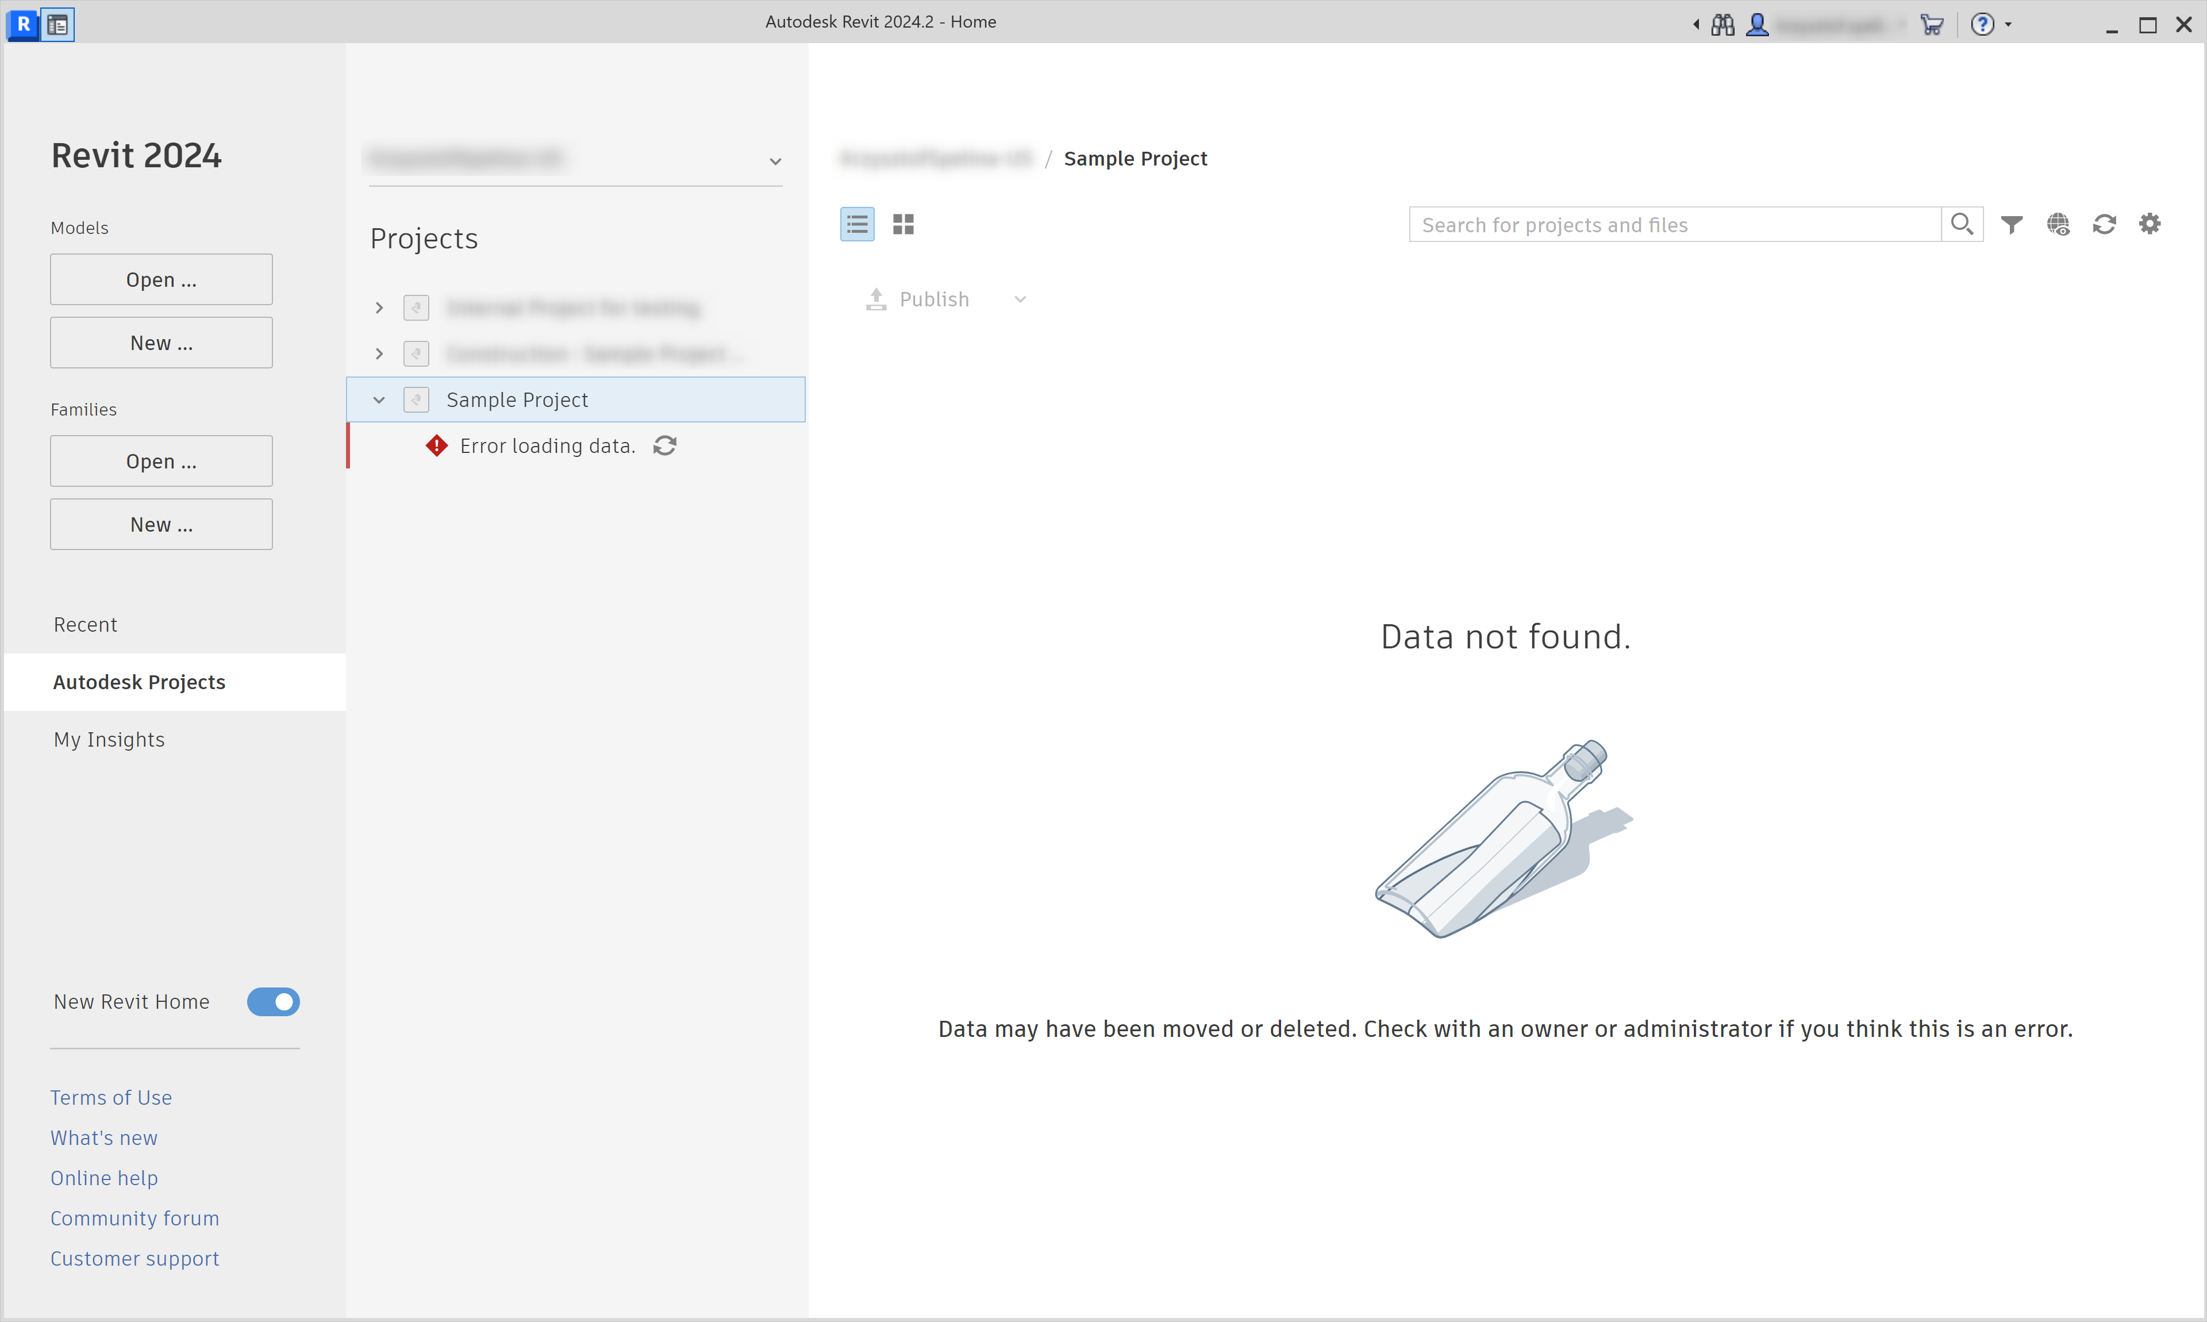Click the search magnifier icon

[x=1961, y=224]
